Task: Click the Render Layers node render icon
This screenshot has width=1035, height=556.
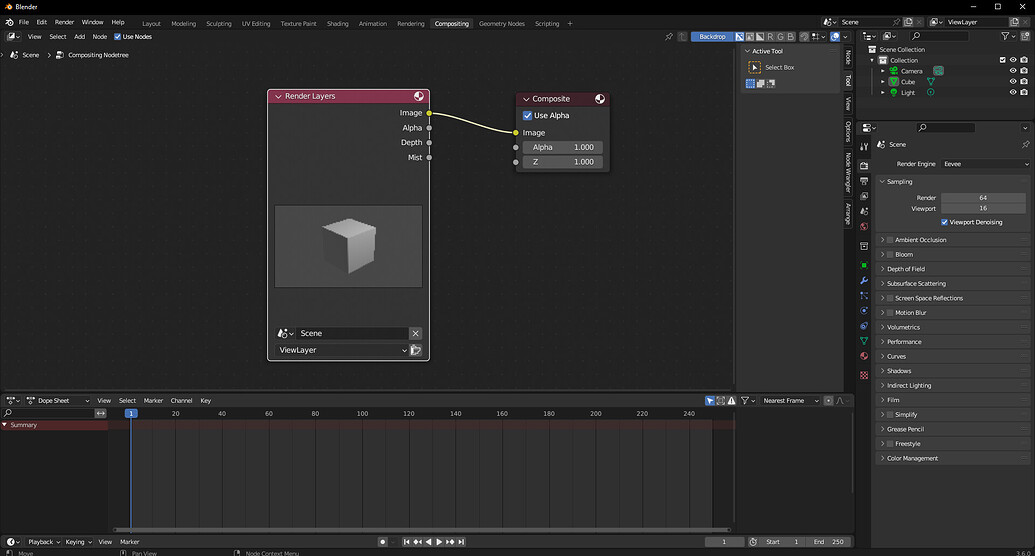Action: click(x=418, y=96)
